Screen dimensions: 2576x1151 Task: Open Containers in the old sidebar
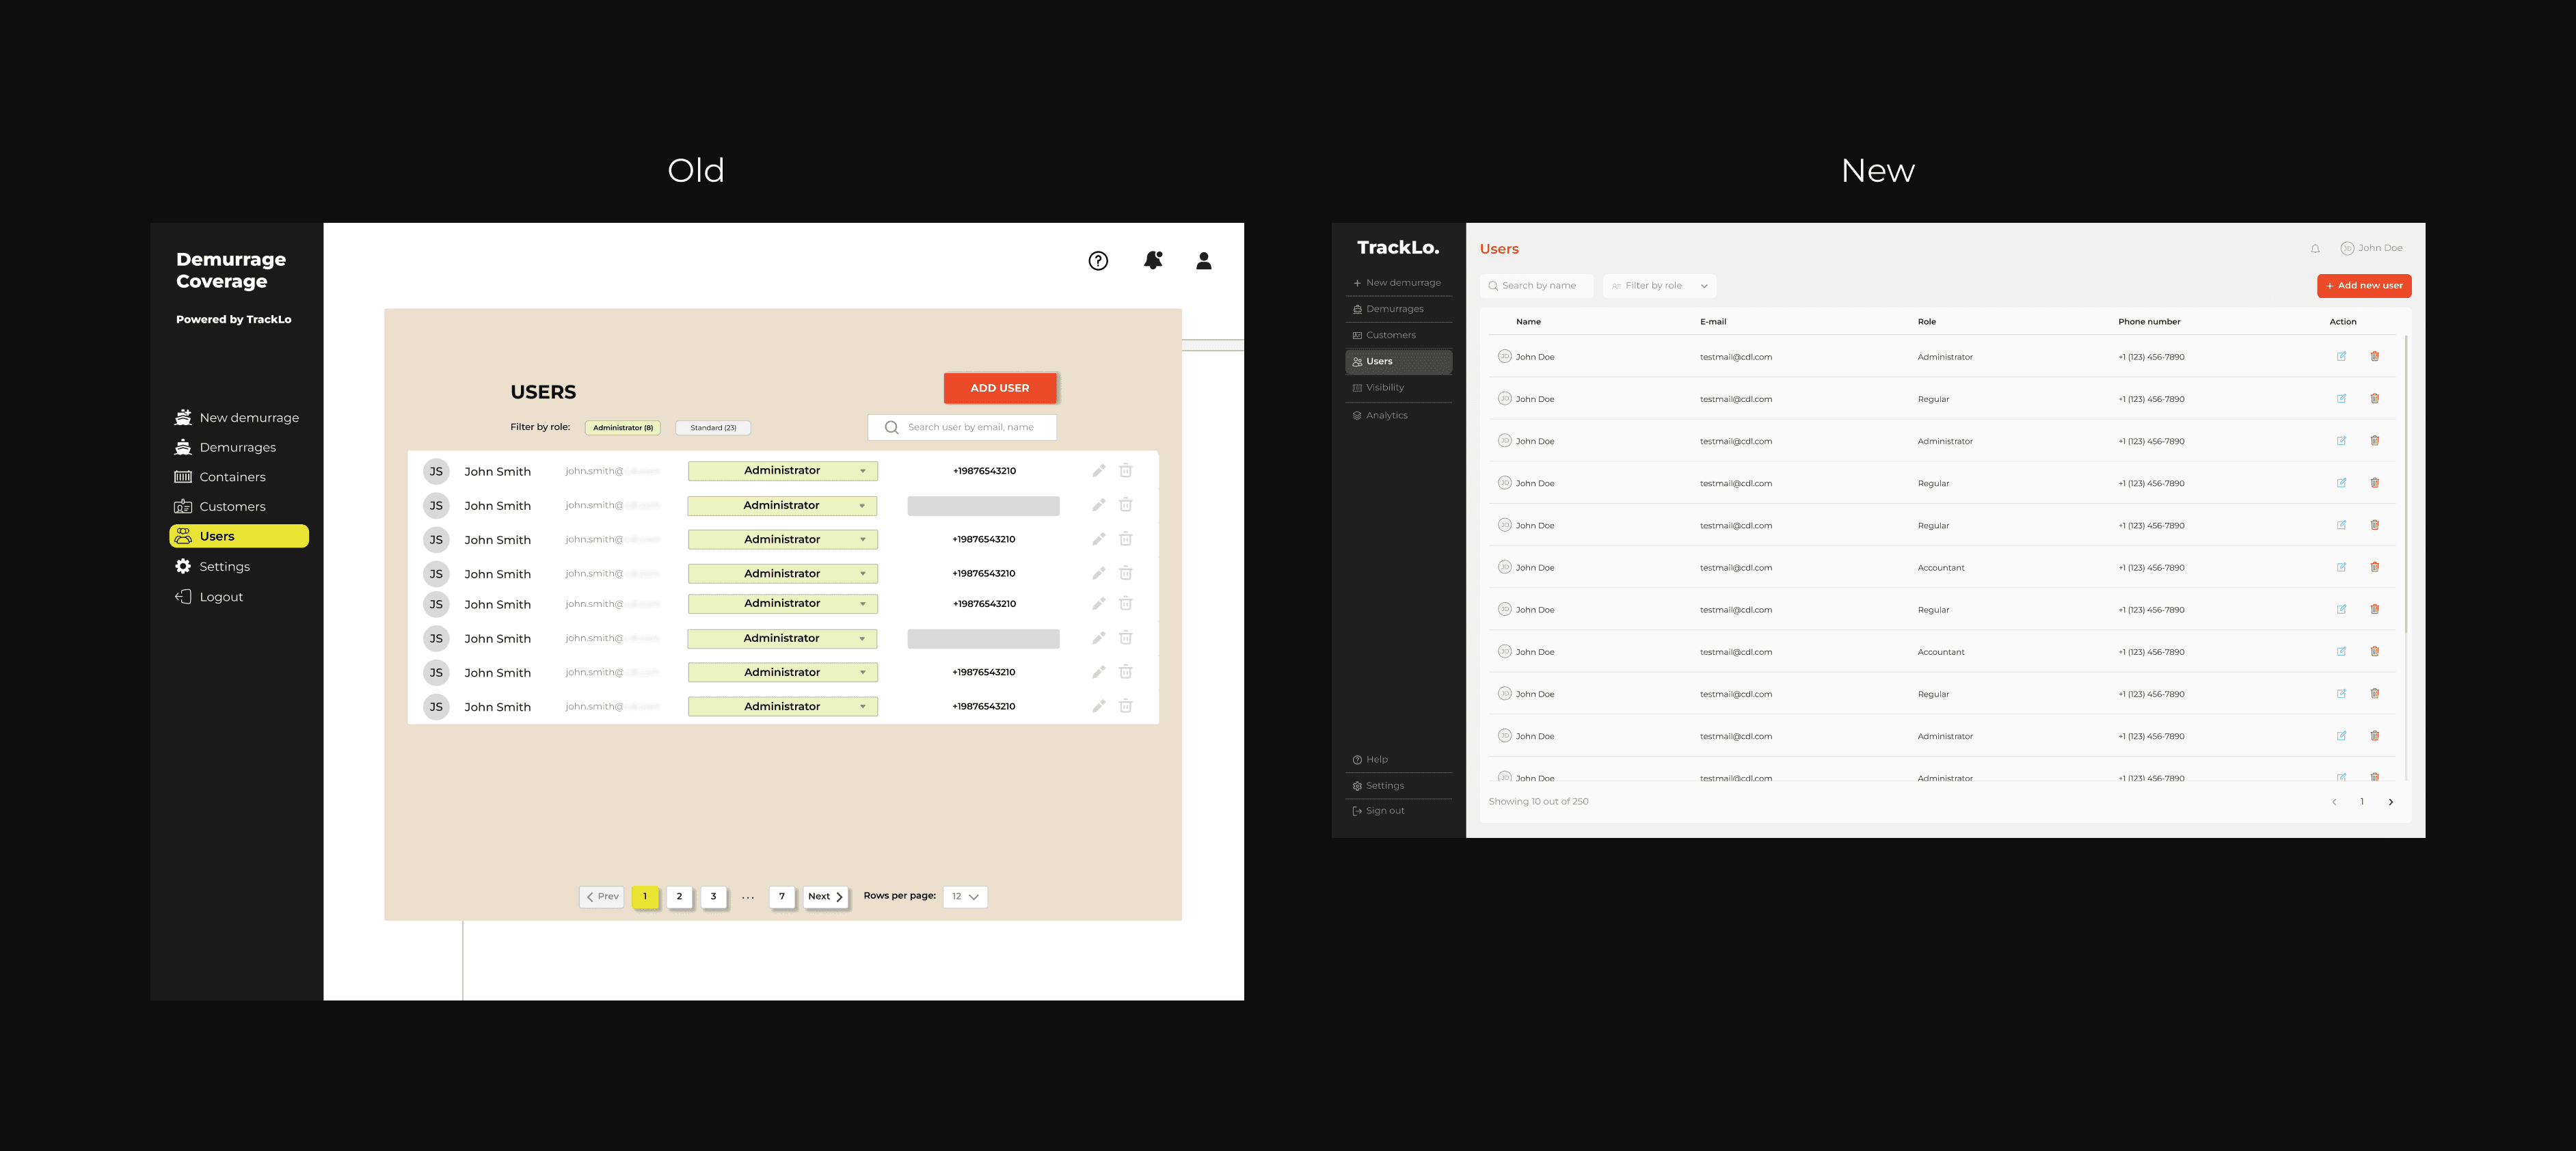point(232,477)
